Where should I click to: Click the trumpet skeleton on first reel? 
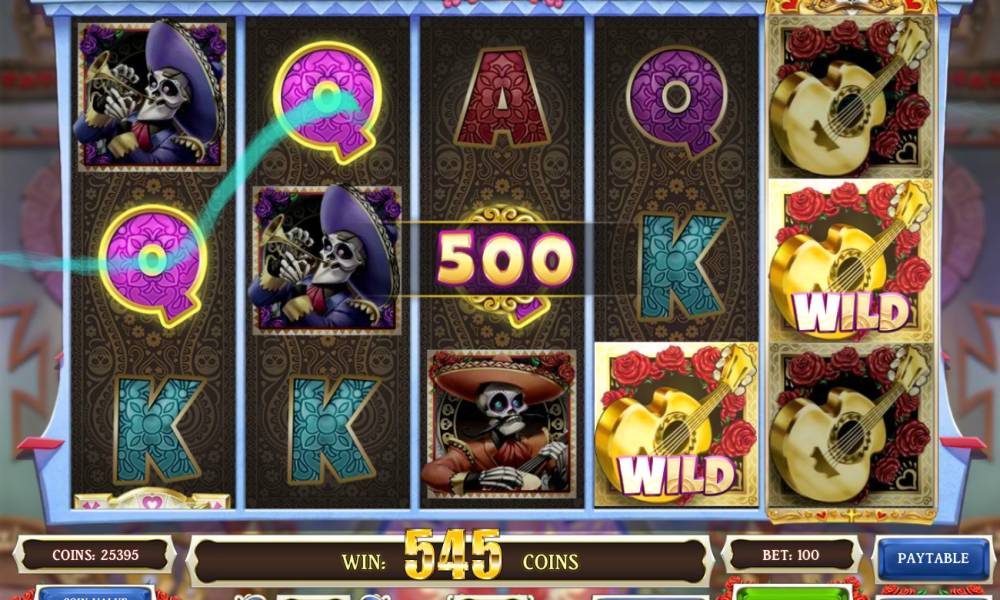coord(152,96)
